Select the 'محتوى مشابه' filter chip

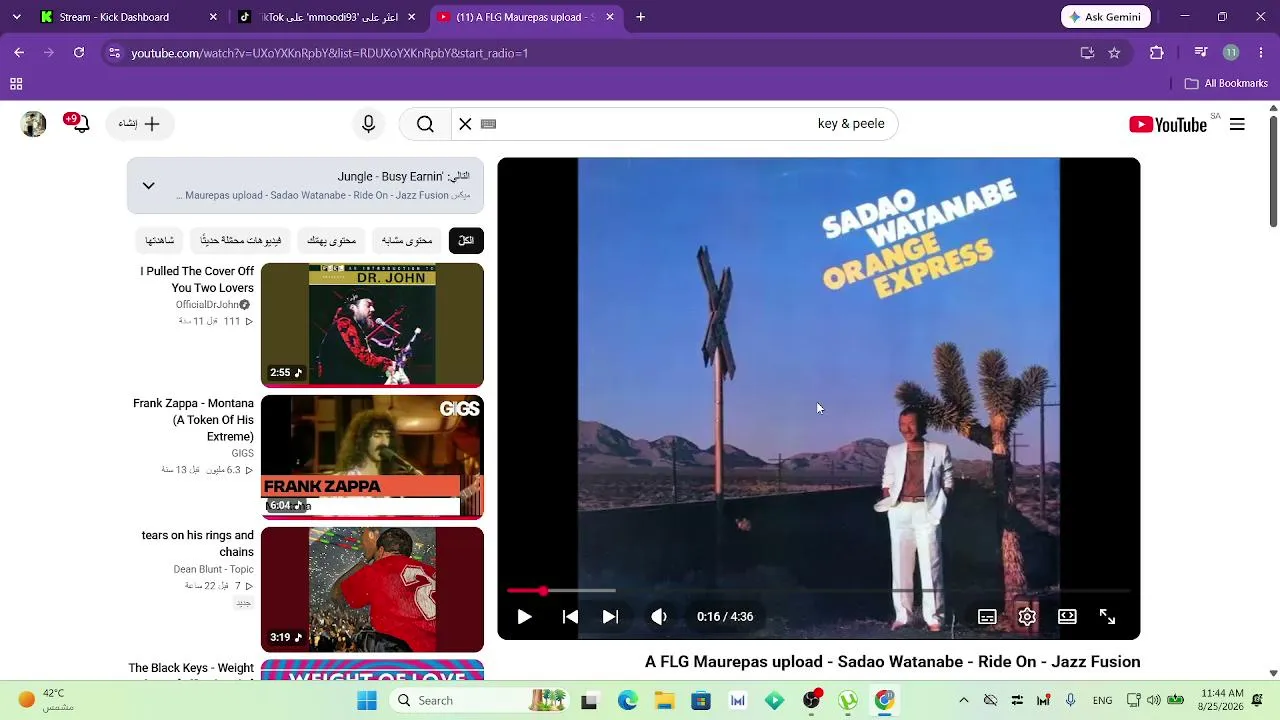(x=407, y=240)
